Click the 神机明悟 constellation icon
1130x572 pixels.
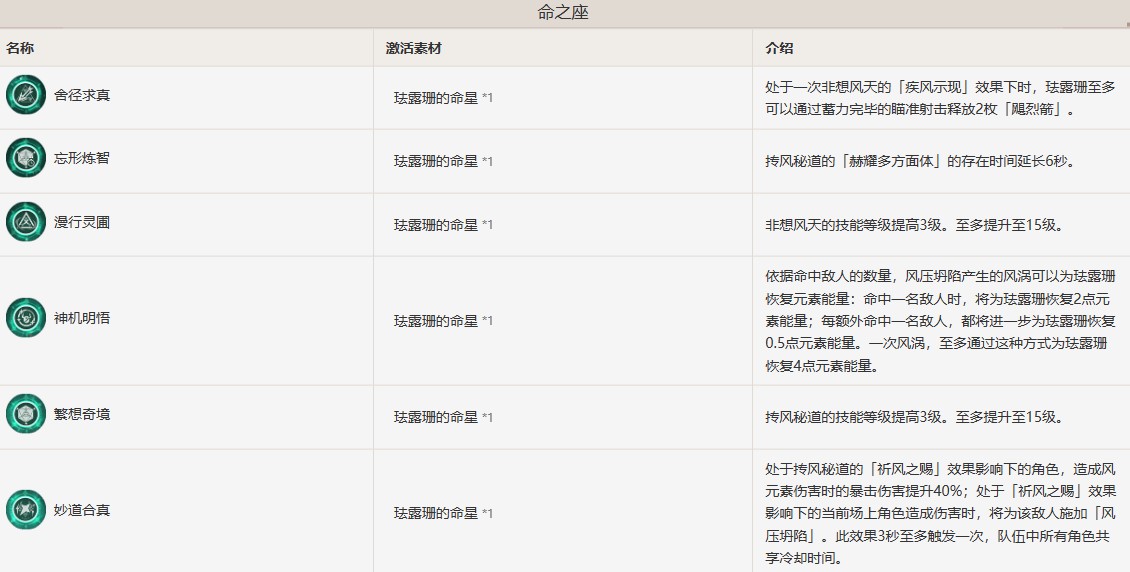point(26,318)
